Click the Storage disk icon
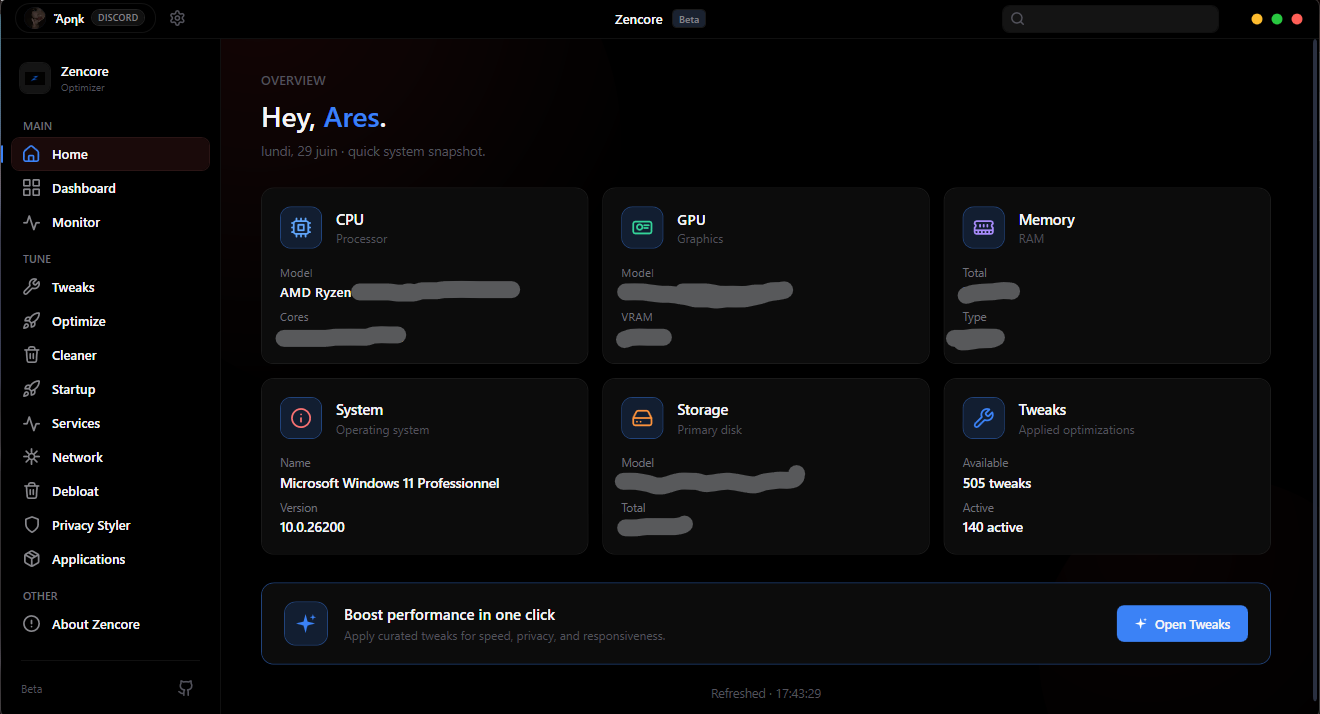This screenshot has width=1320, height=714. pyautogui.click(x=642, y=418)
